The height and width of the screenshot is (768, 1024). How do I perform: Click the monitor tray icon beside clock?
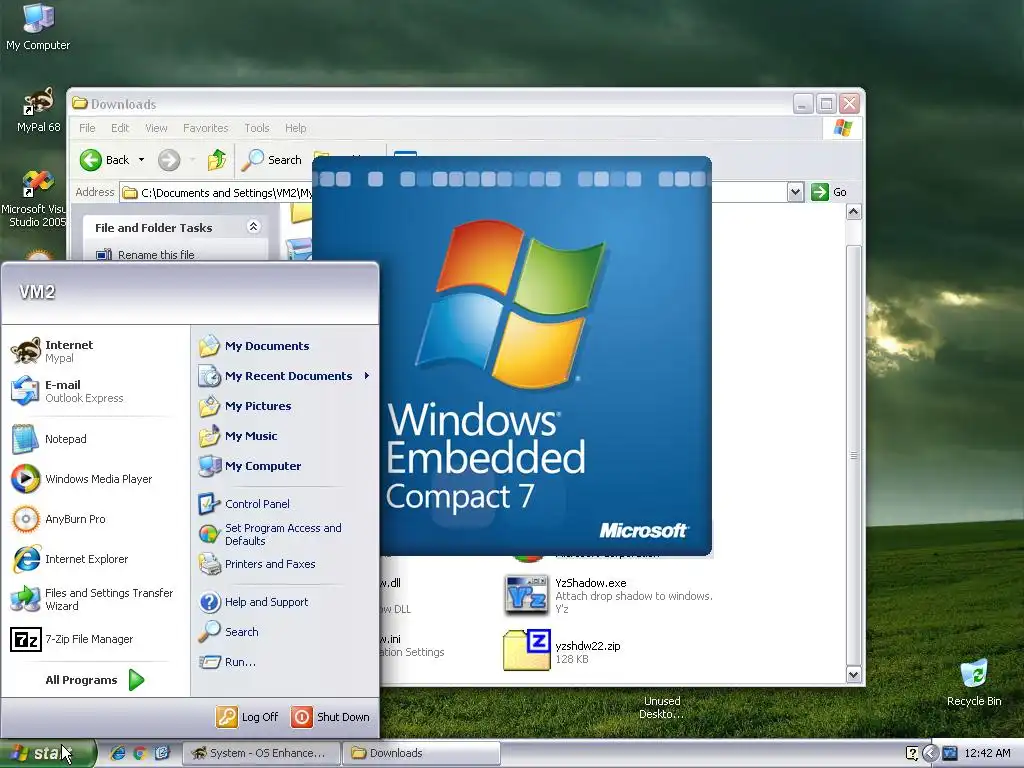950,753
